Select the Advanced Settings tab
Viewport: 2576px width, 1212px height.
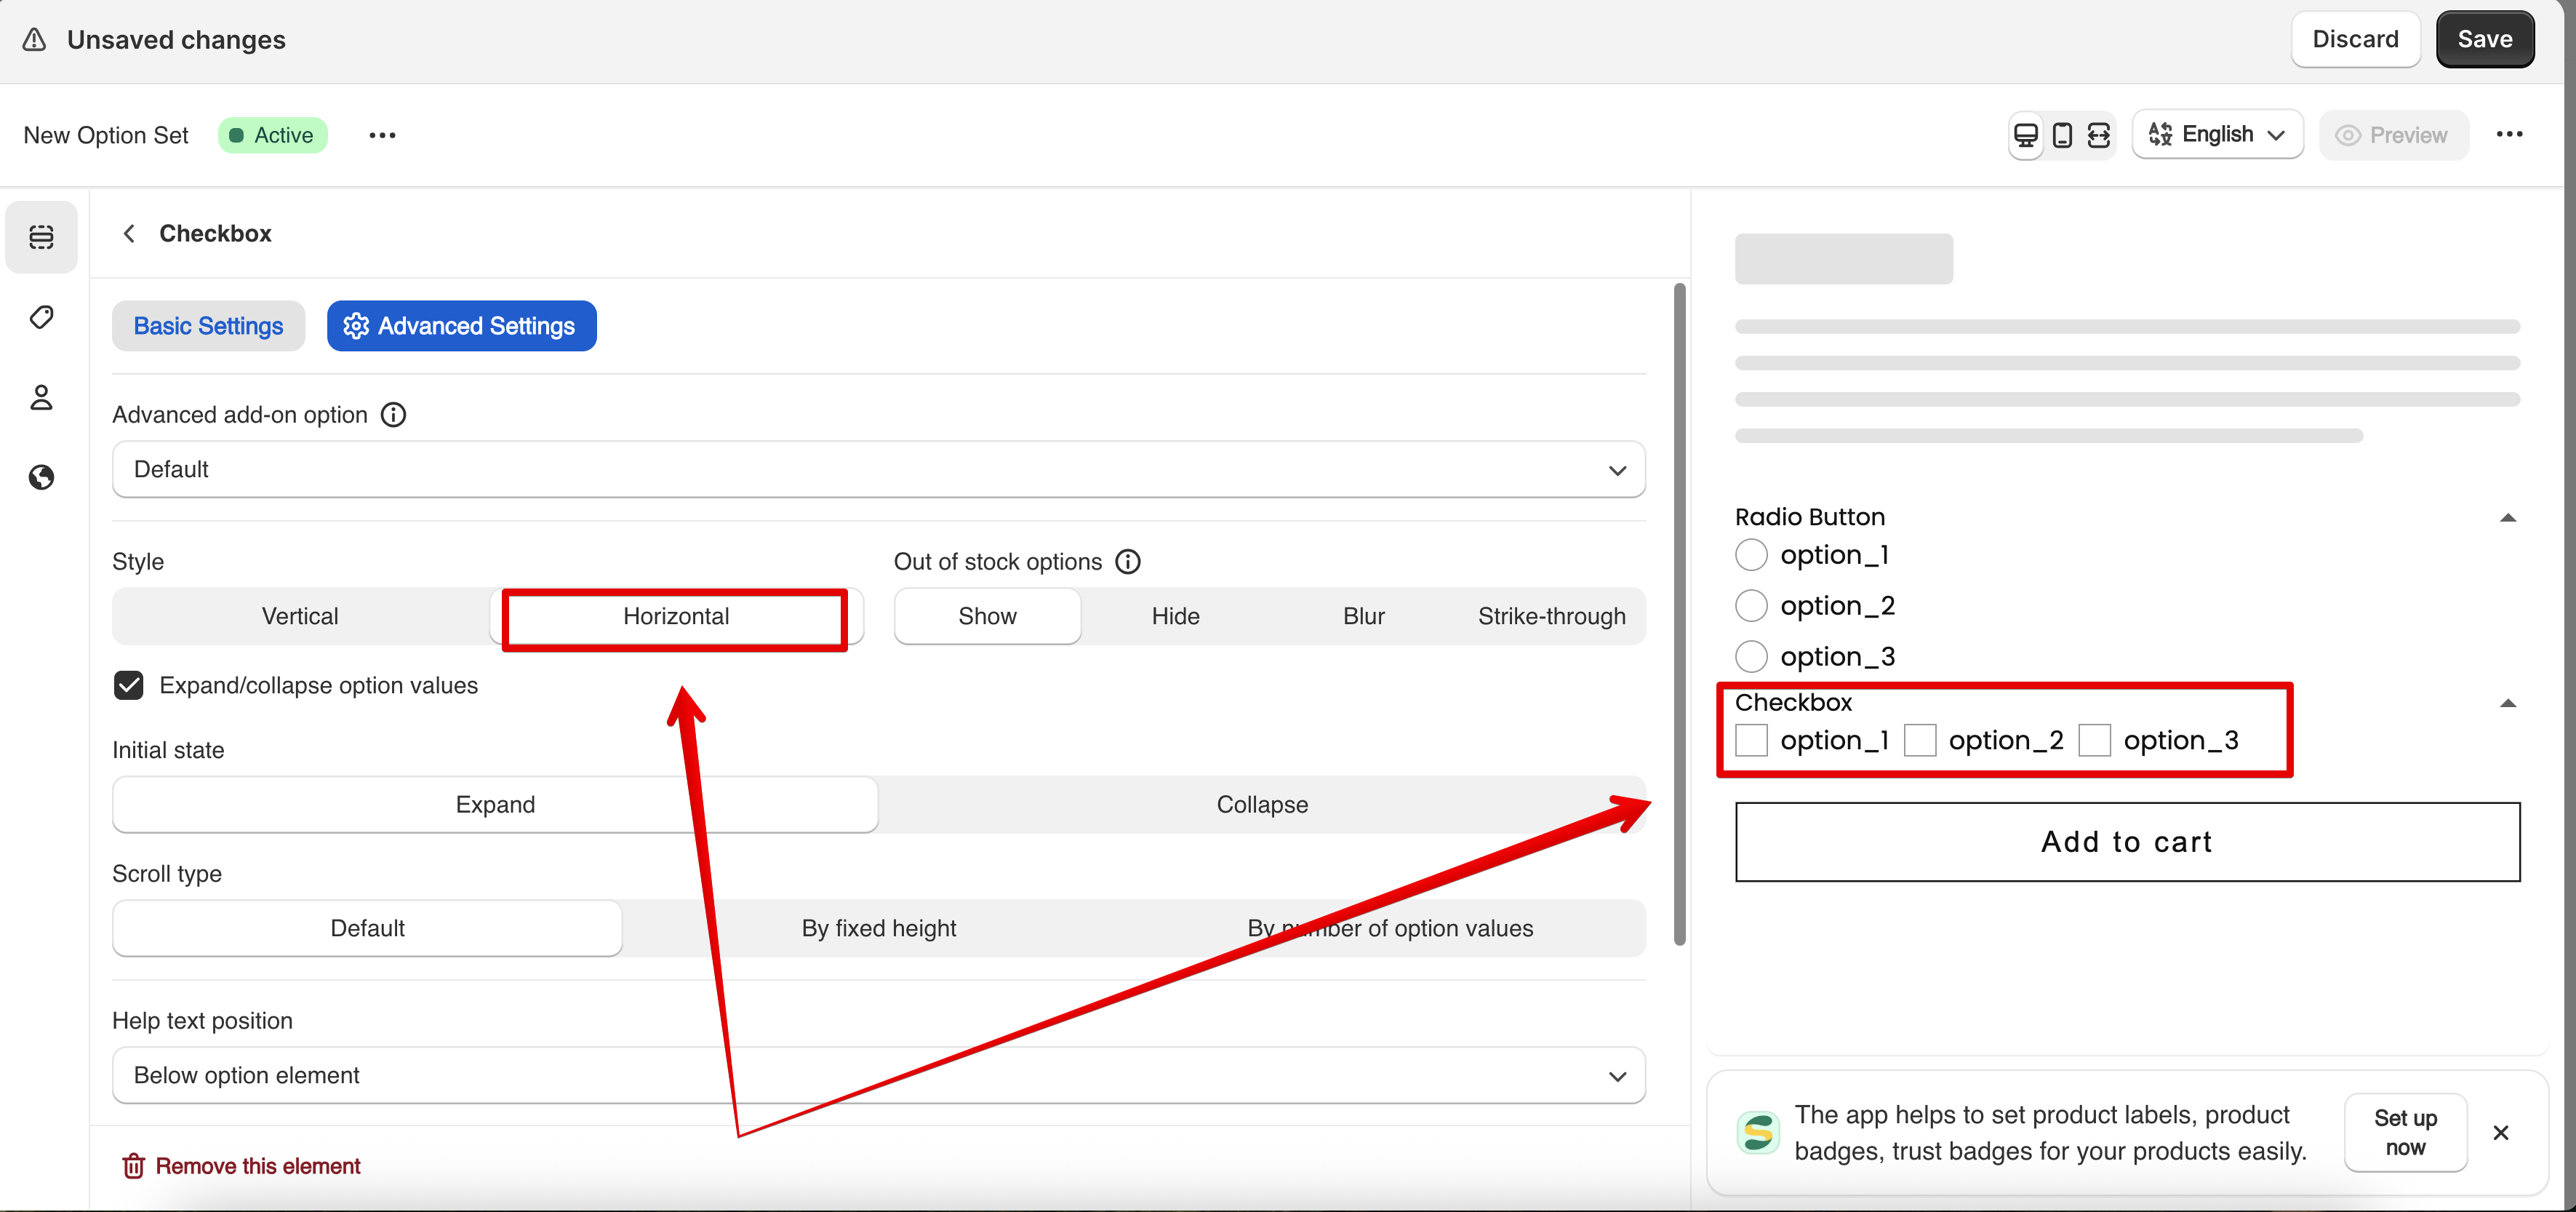tap(461, 326)
